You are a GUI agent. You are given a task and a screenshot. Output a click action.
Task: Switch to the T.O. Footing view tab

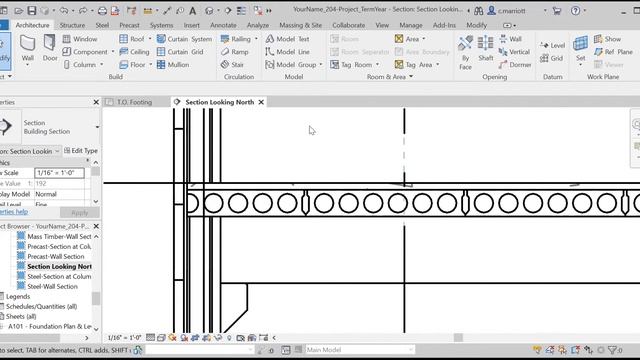pos(135,102)
